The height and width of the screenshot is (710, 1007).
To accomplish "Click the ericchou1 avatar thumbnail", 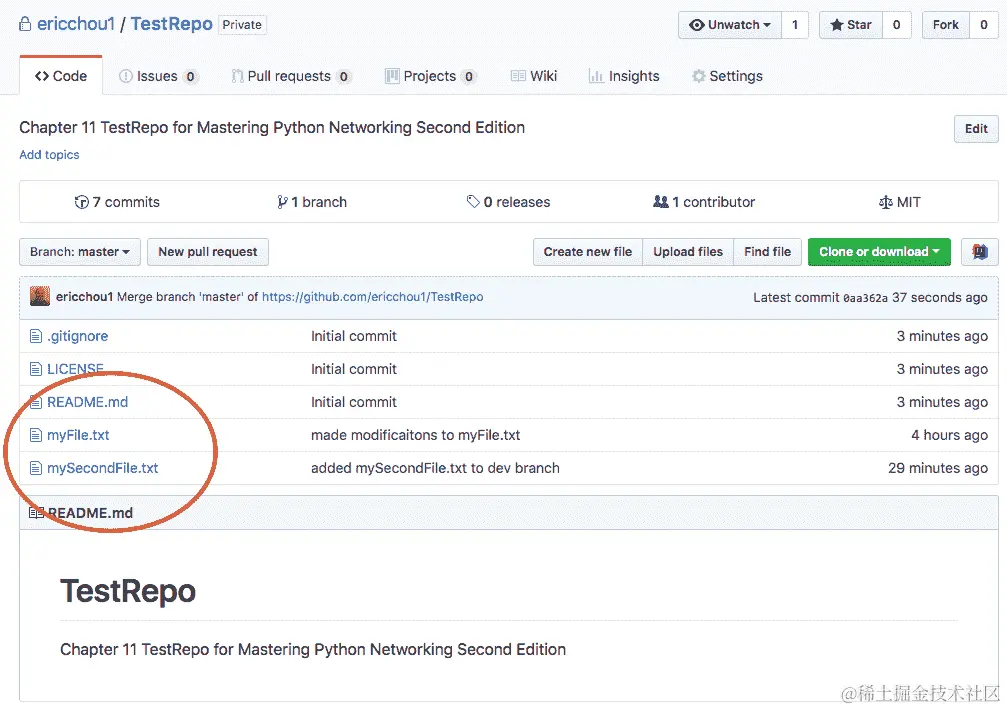I will [40, 297].
